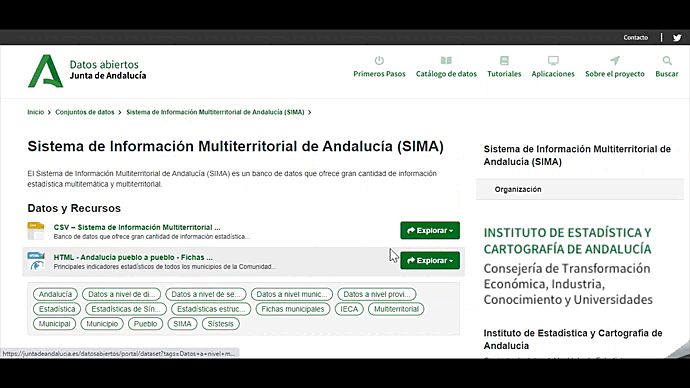Select the Datos a nivel de di... tag
Viewport: 690px width, 388px height.
[x=121, y=294]
